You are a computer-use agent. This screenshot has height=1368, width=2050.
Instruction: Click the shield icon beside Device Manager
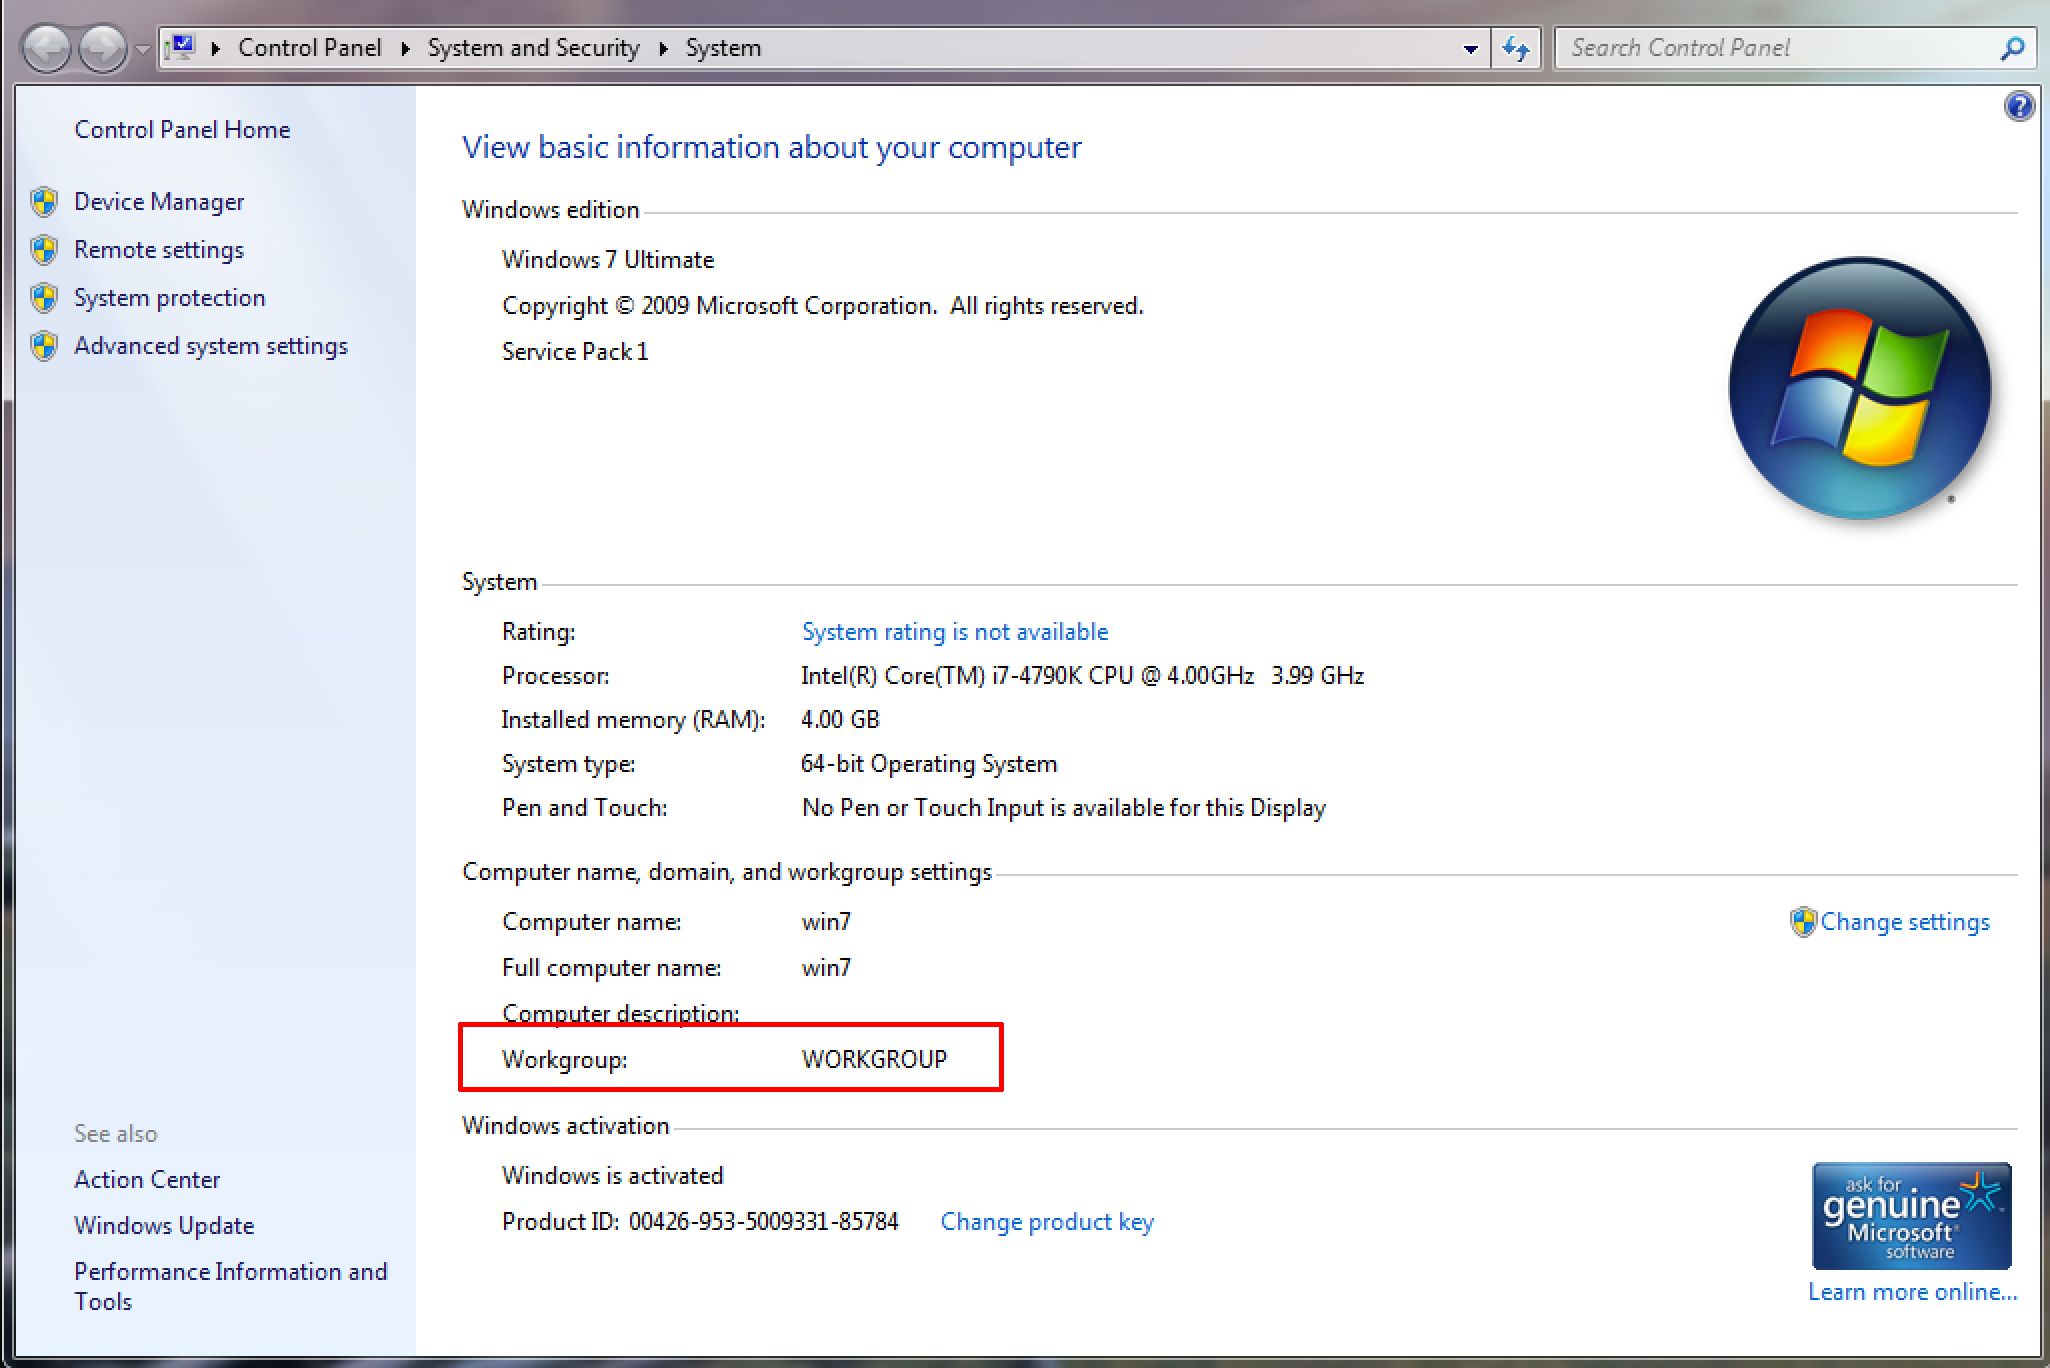(44, 202)
